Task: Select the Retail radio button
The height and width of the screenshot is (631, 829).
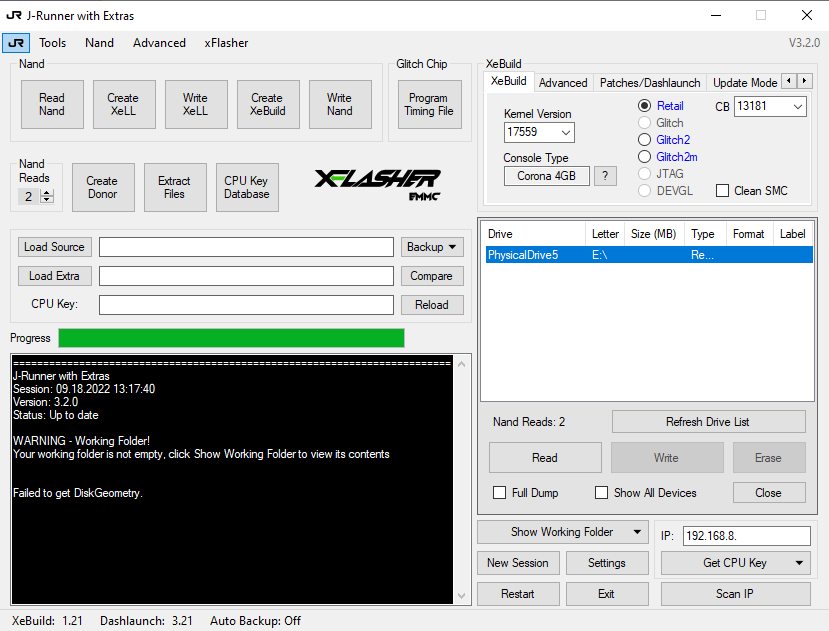Action: 644,106
